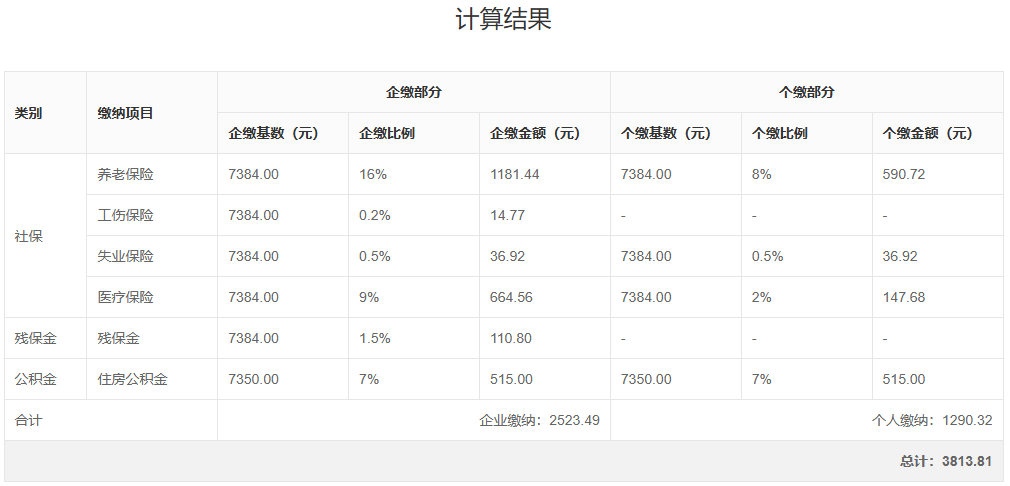The image size is (1010, 486).
Task: Click 养老保险 企缴基数 7384.00
Action: [253, 174]
